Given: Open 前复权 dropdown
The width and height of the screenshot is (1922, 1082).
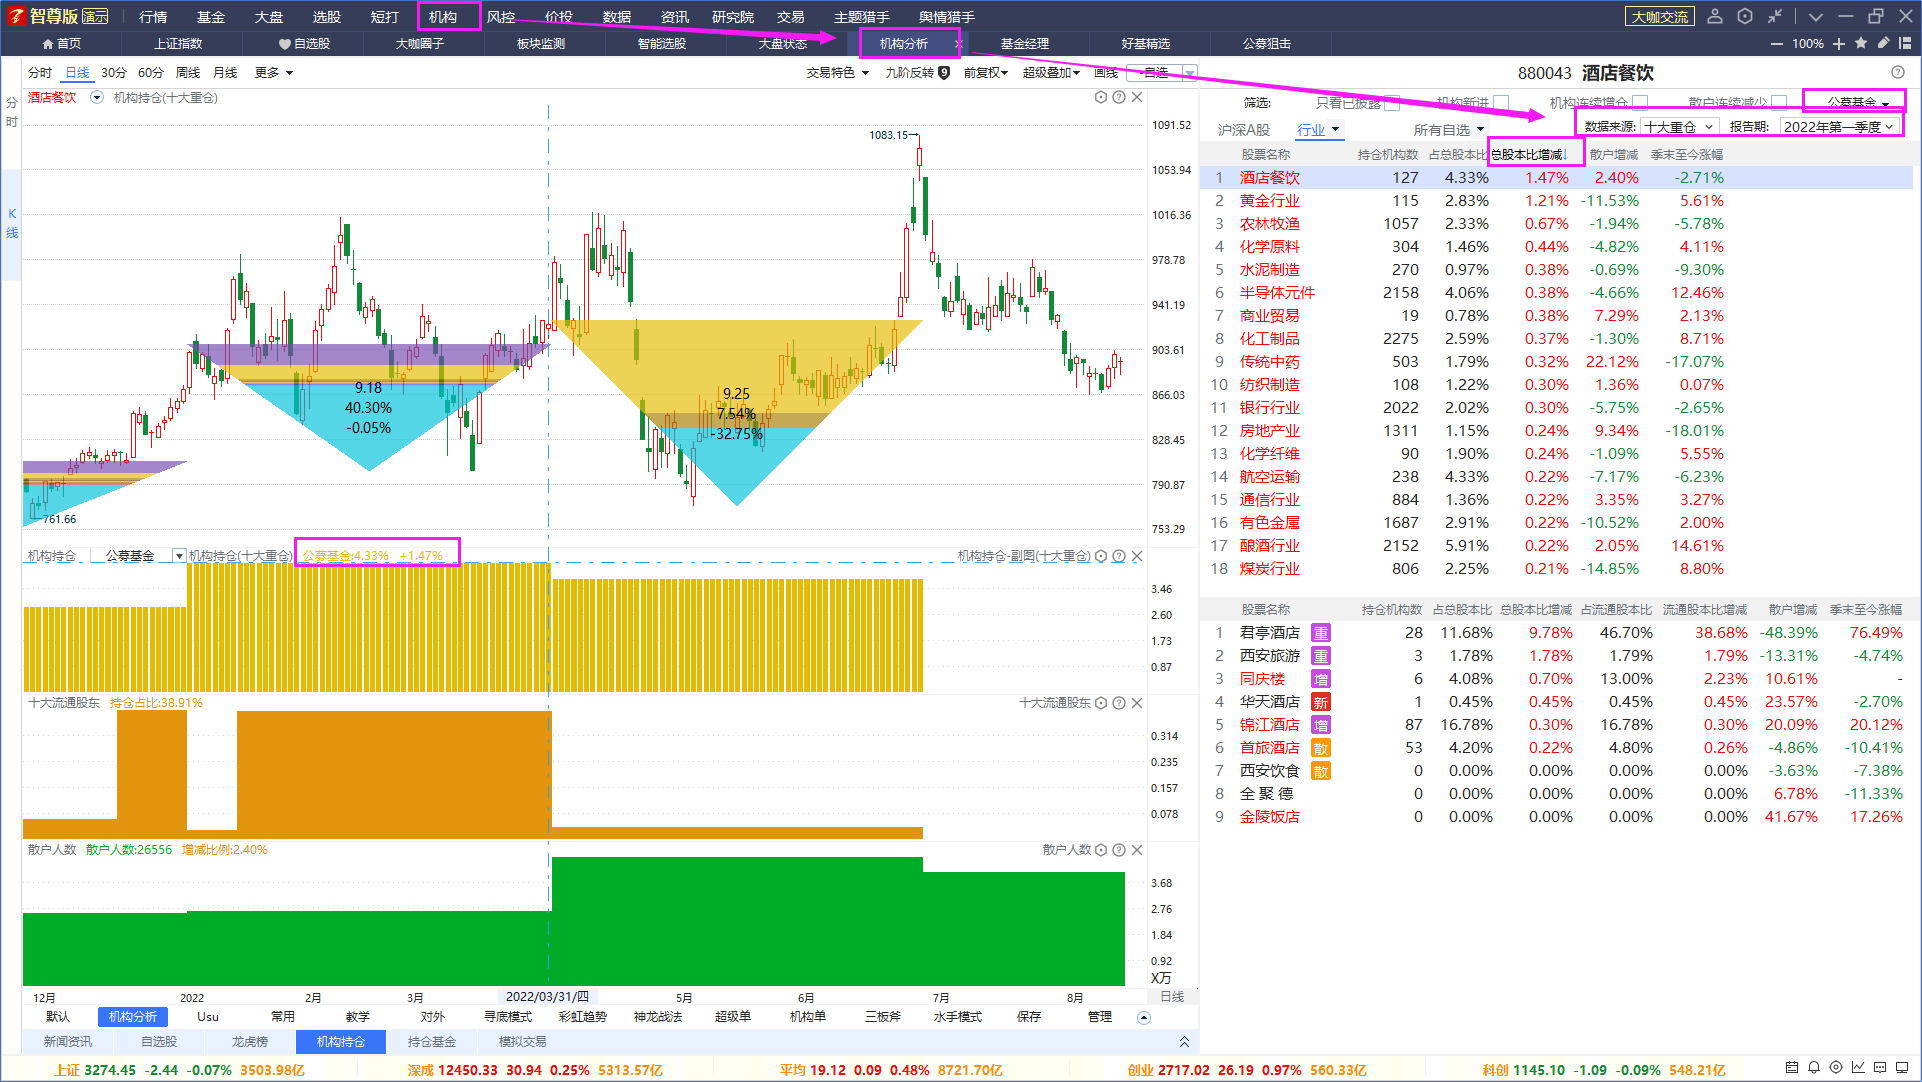Looking at the screenshot, I should pos(985,72).
